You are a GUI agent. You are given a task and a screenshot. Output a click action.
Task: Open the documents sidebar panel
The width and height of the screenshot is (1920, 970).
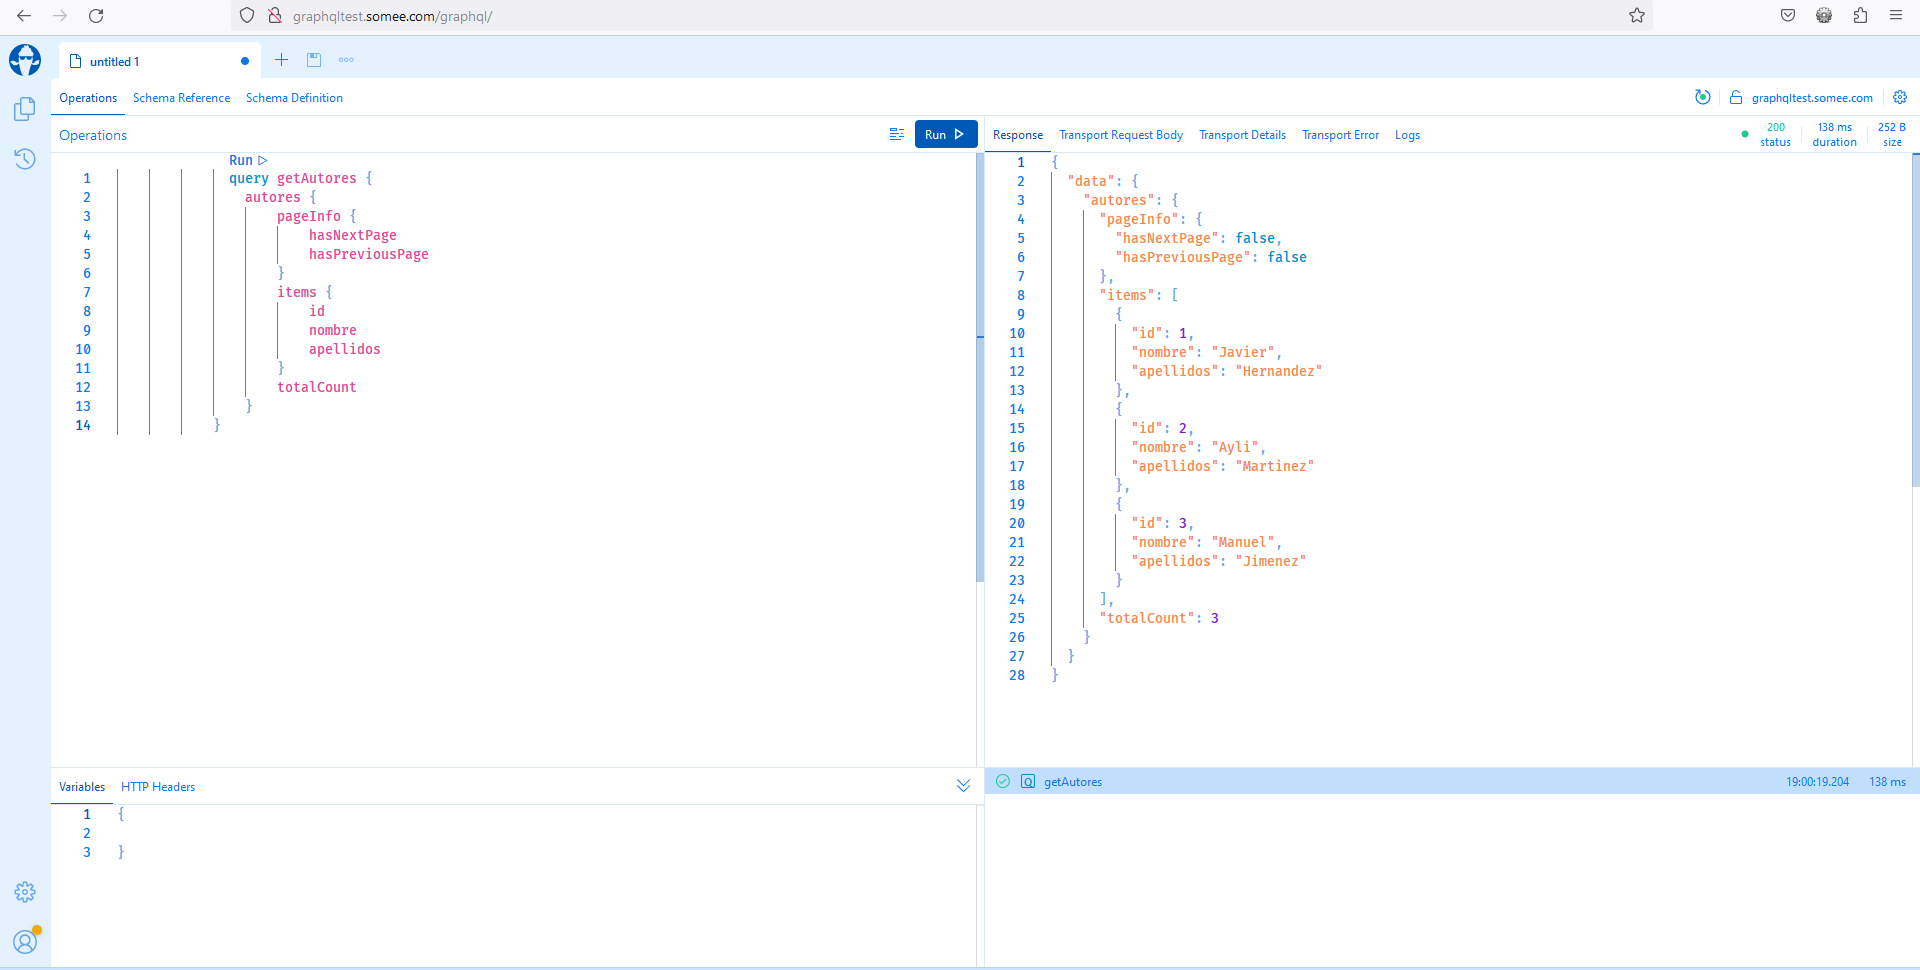tap(24, 109)
